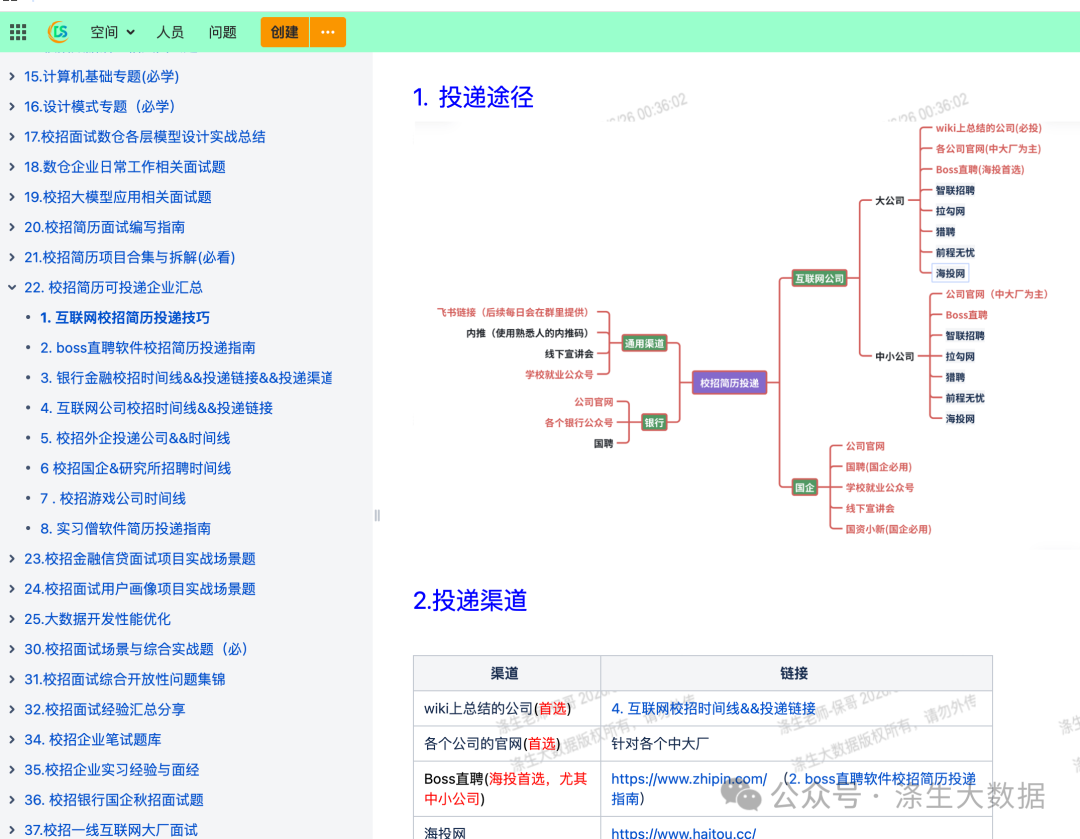Viewport: 1080px width, 839px height.
Task: Open page 15.计算机基础专题(必学)
Action: tap(101, 76)
